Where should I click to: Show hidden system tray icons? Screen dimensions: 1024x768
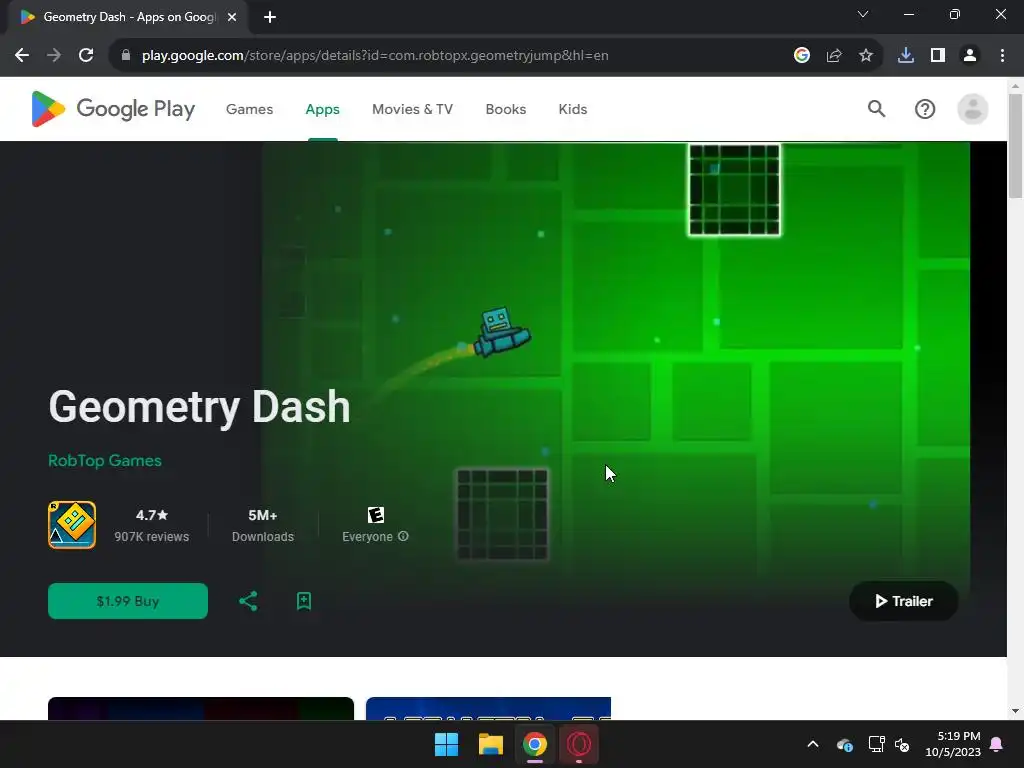pos(813,744)
